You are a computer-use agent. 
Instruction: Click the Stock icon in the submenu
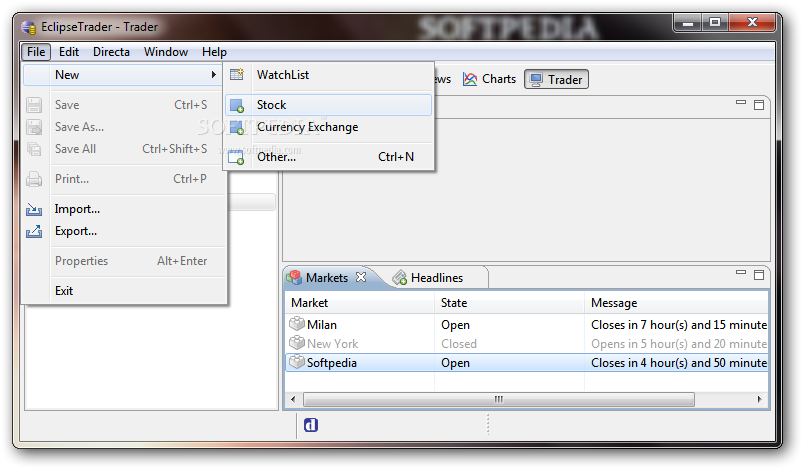(x=237, y=105)
